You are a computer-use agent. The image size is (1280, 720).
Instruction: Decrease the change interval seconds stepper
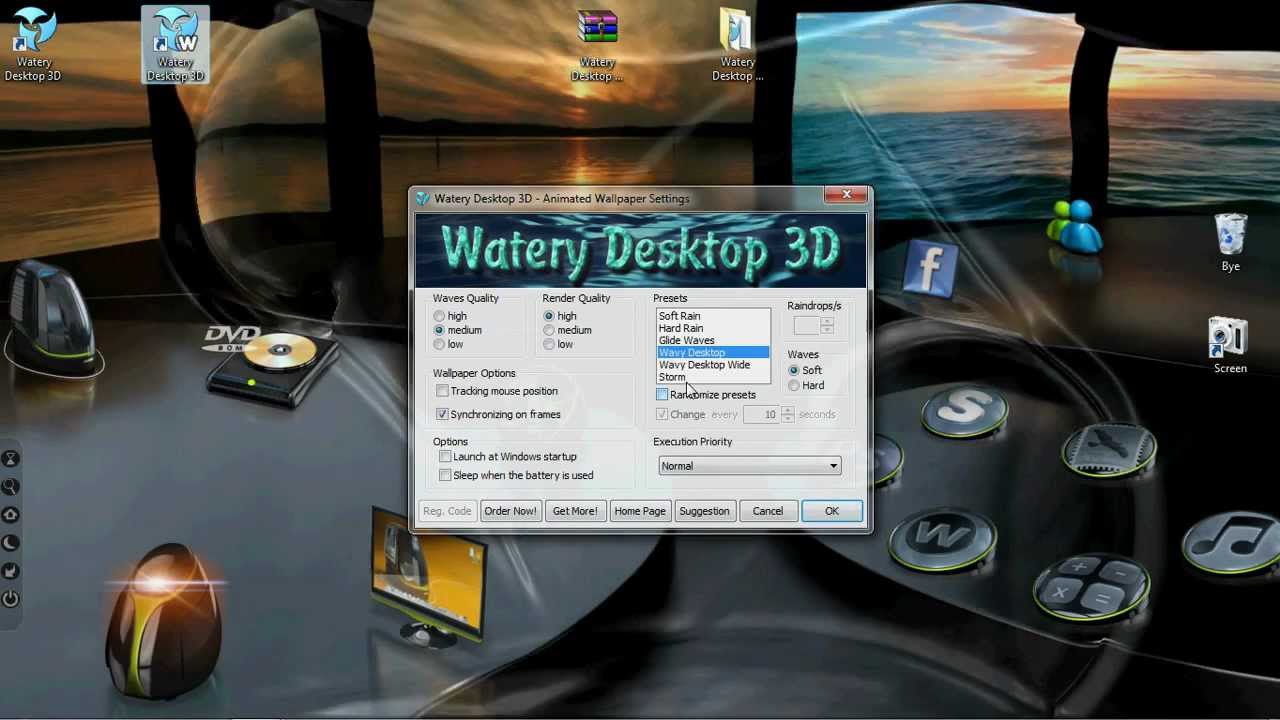coord(787,418)
